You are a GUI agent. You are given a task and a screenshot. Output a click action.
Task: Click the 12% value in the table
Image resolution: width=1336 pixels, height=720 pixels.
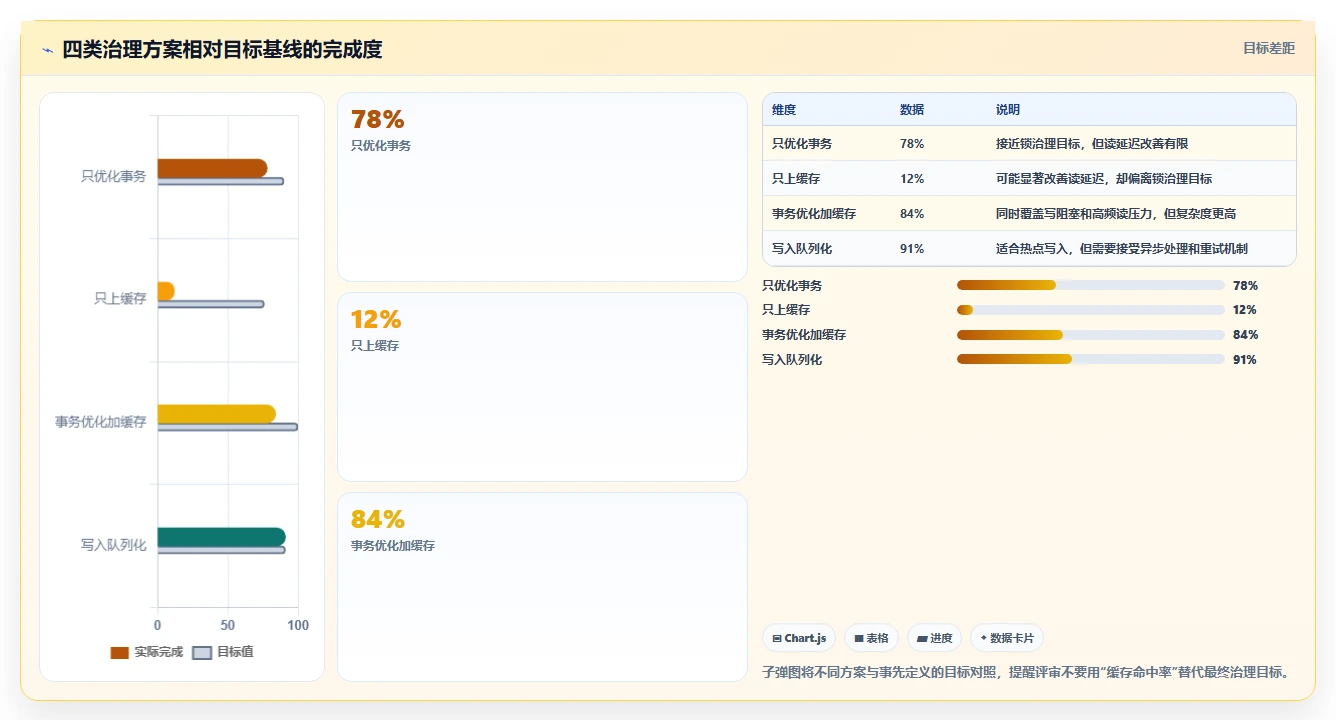coord(912,179)
